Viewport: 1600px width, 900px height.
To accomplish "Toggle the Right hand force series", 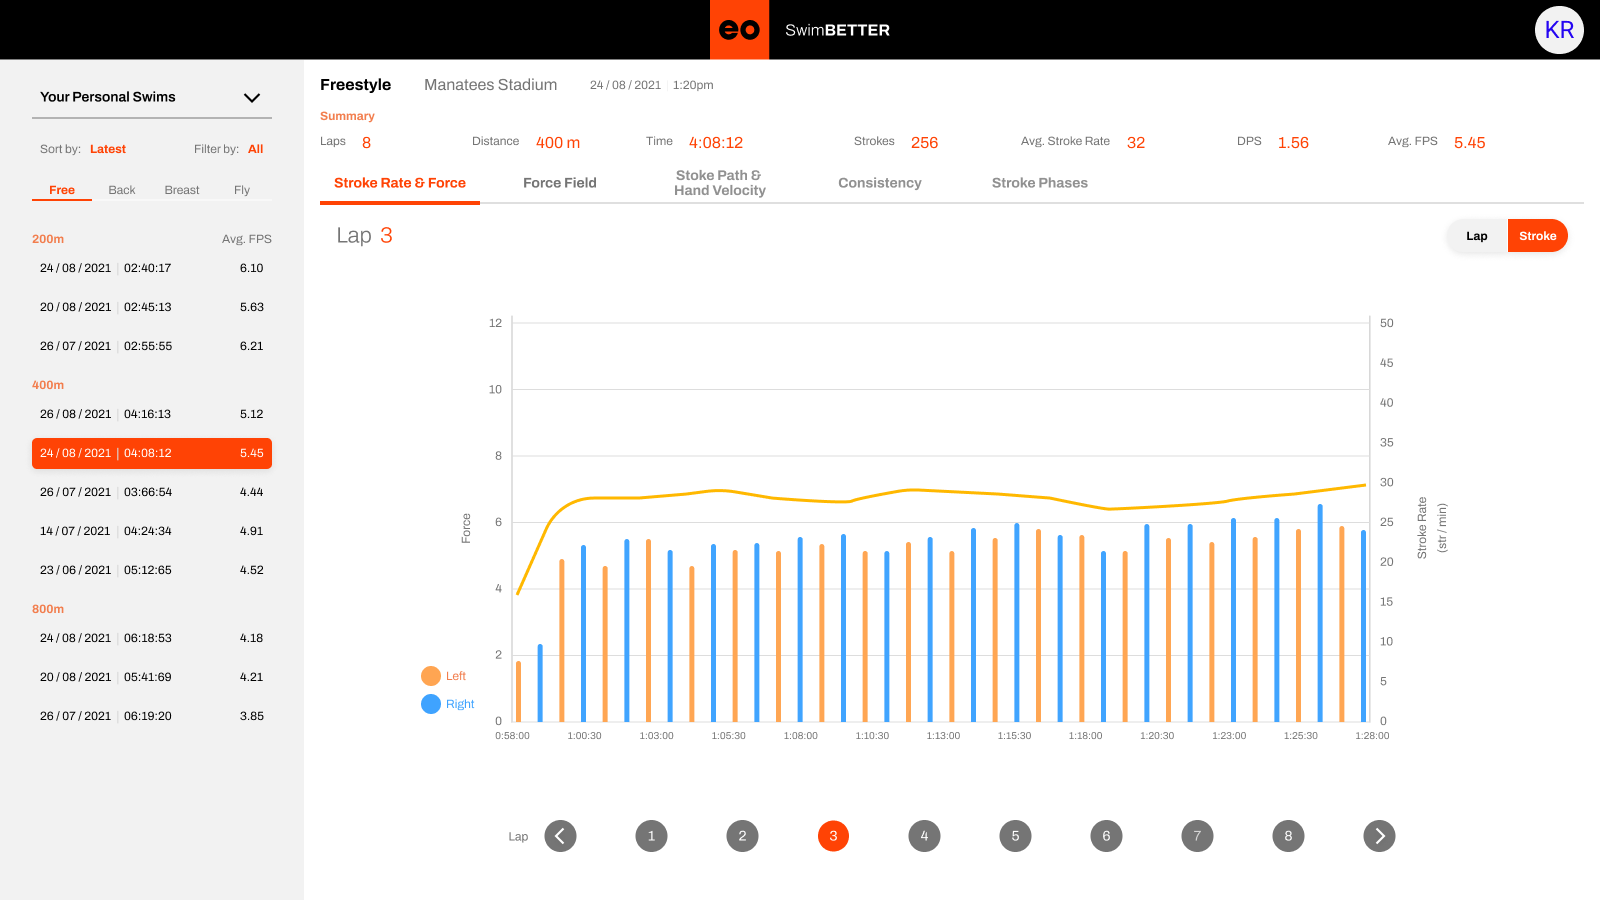I will [x=431, y=704].
